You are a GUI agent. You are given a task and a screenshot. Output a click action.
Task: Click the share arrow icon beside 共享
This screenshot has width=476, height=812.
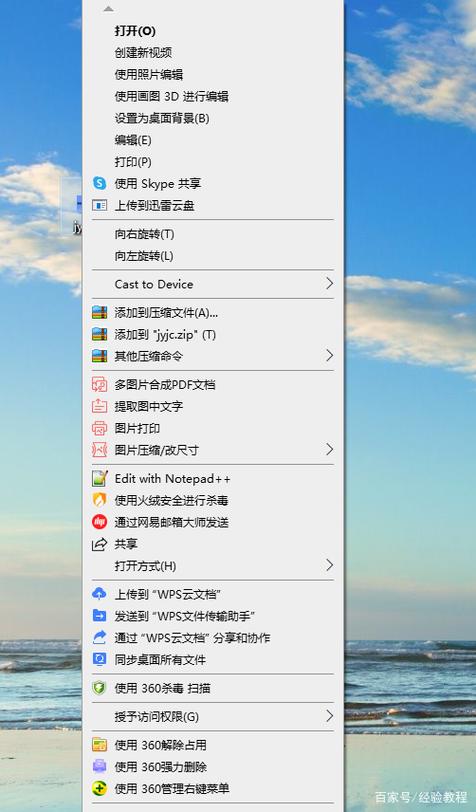click(x=99, y=544)
